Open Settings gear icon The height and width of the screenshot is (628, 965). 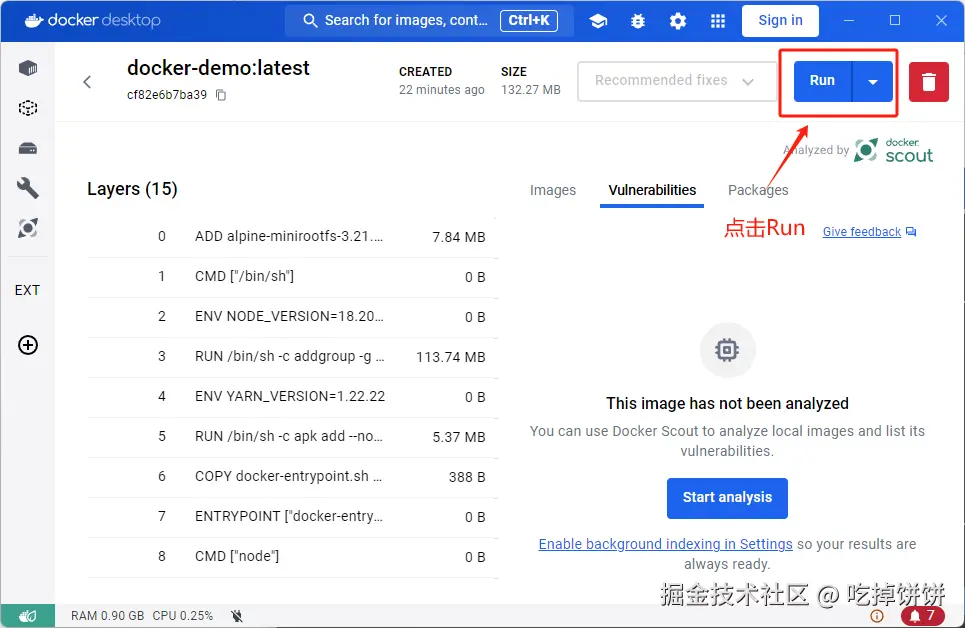678,21
